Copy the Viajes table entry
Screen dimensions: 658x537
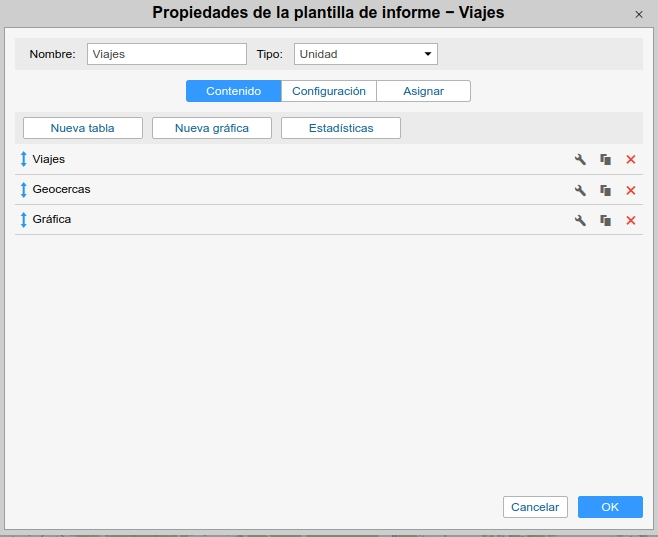(x=605, y=159)
